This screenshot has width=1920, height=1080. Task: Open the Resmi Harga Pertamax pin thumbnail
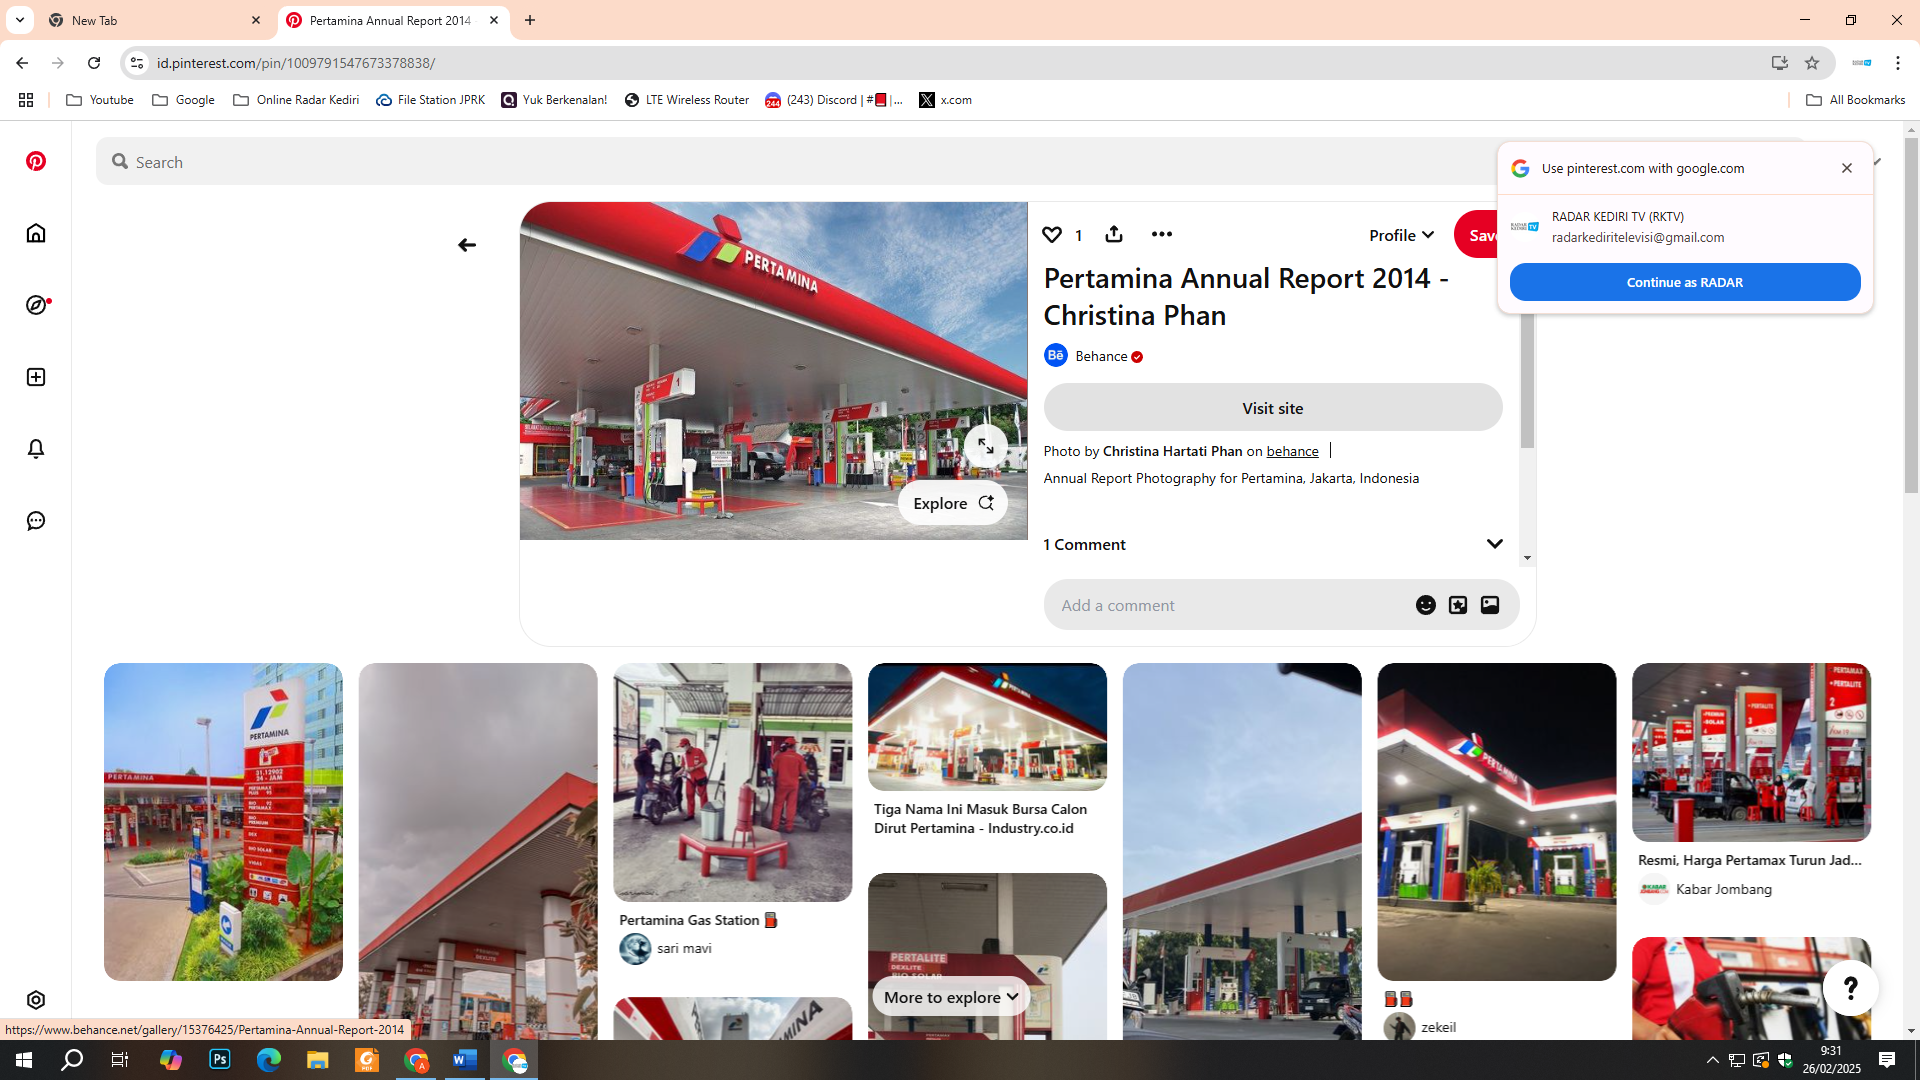1751,752
